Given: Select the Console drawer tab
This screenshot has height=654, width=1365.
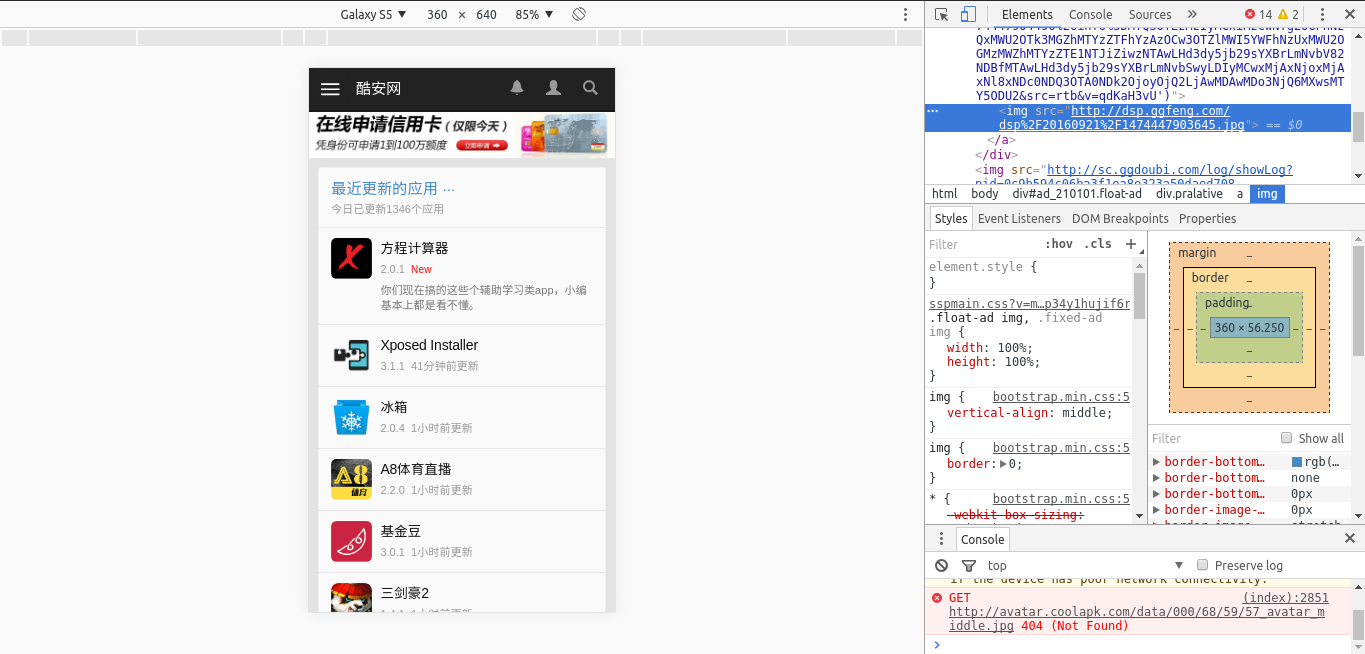Looking at the screenshot, I should (x=982, y=539).
